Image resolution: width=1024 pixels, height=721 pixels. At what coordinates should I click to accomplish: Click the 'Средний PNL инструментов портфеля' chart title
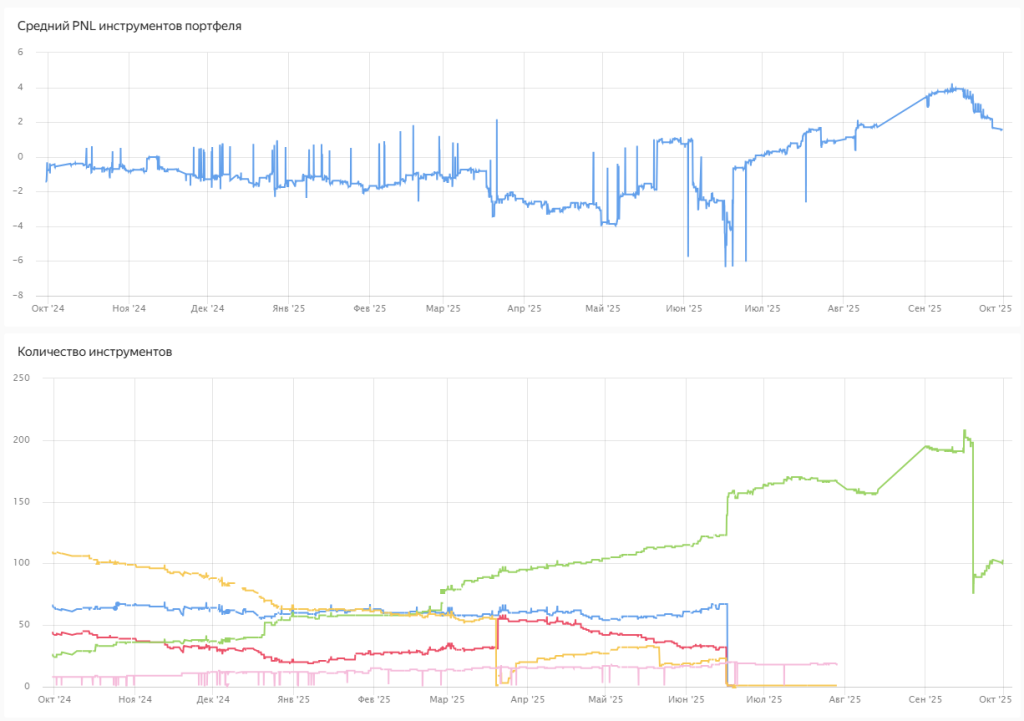point(130,25)
